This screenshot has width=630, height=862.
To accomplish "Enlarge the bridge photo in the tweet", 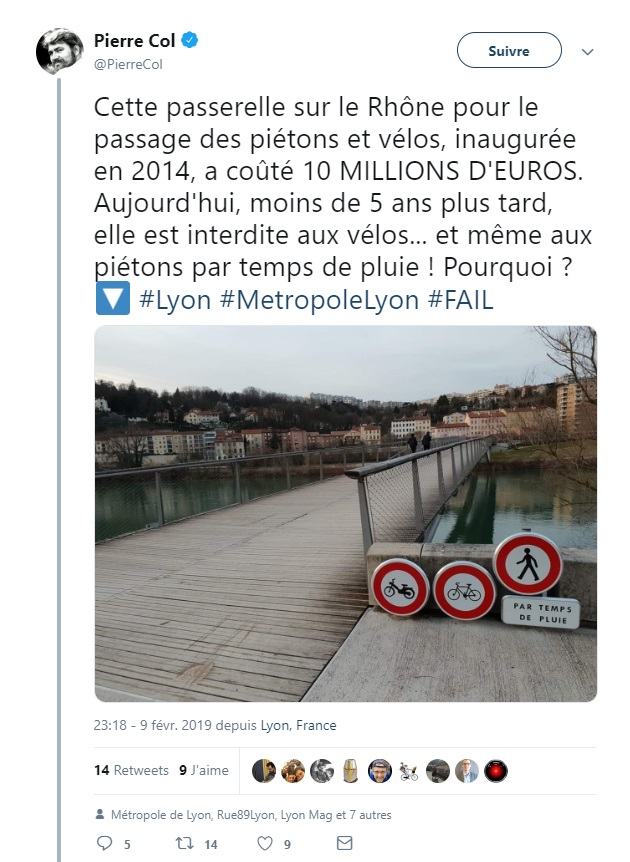I will 346,513.
